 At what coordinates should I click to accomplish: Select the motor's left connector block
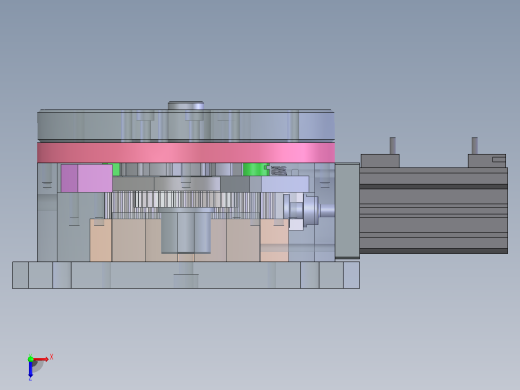click(x=380, y=161)
